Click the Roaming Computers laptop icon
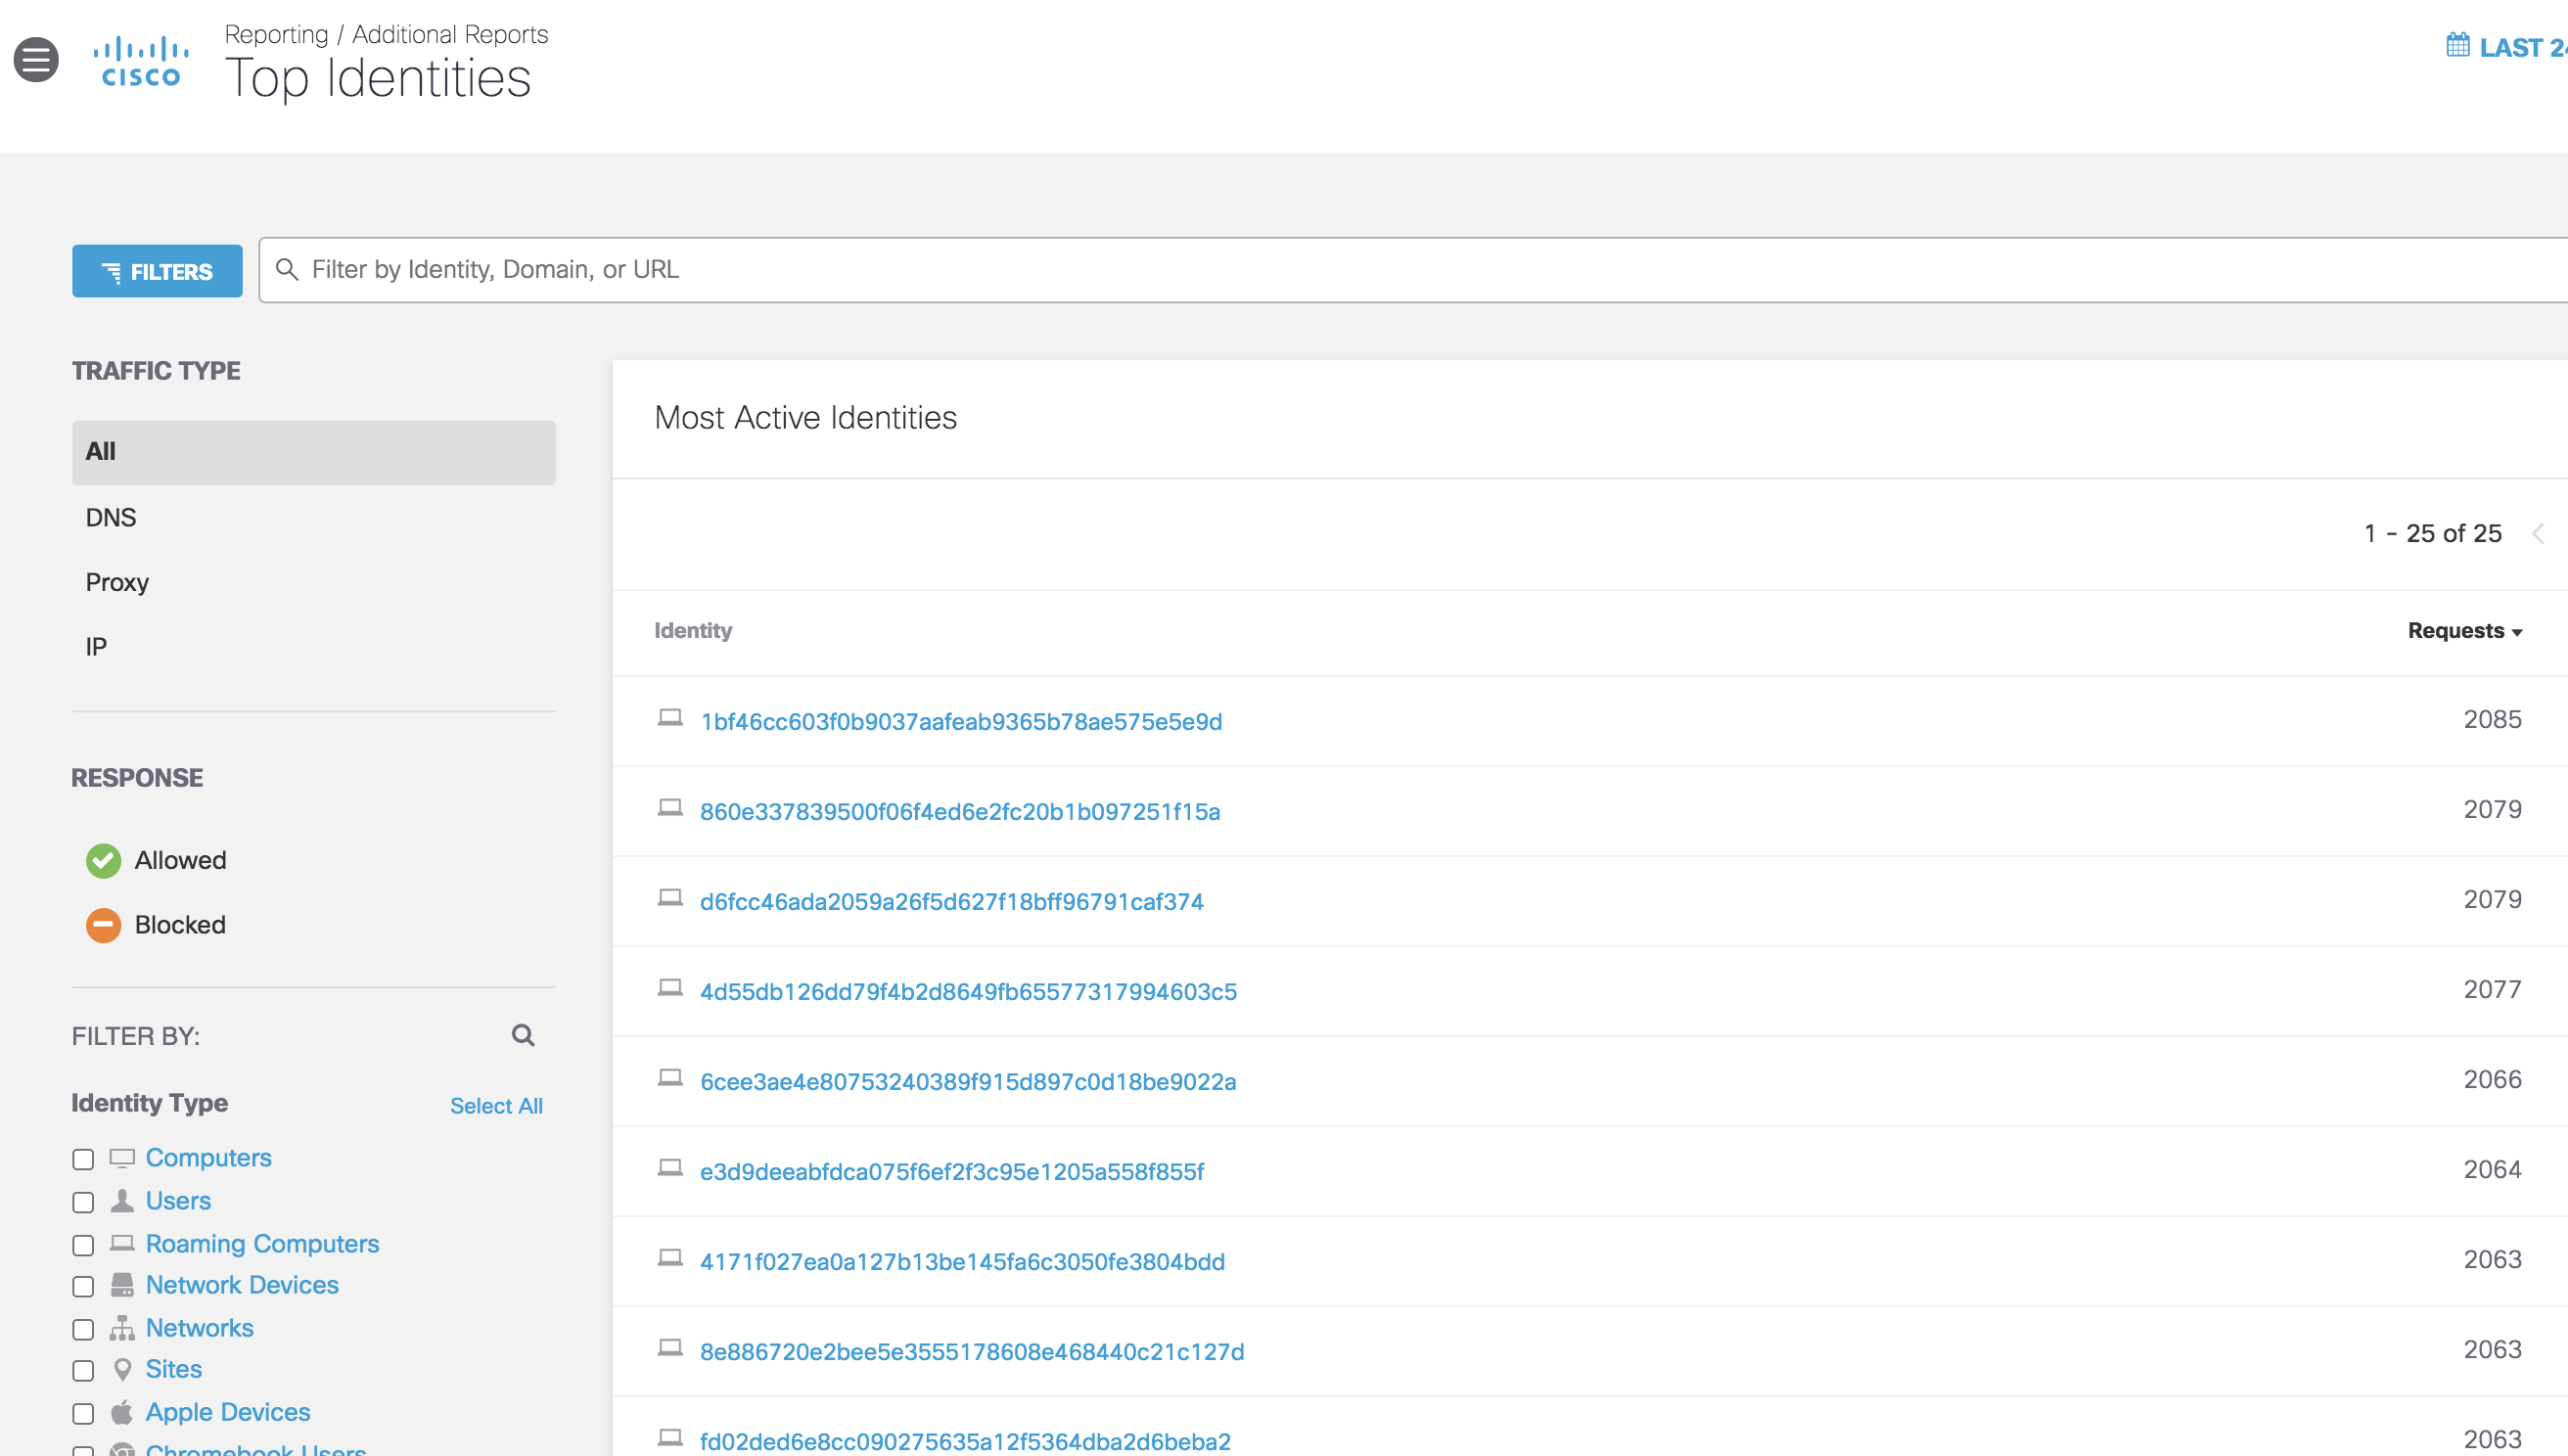This screenshot has width=2568, height=1456. 122,1243
